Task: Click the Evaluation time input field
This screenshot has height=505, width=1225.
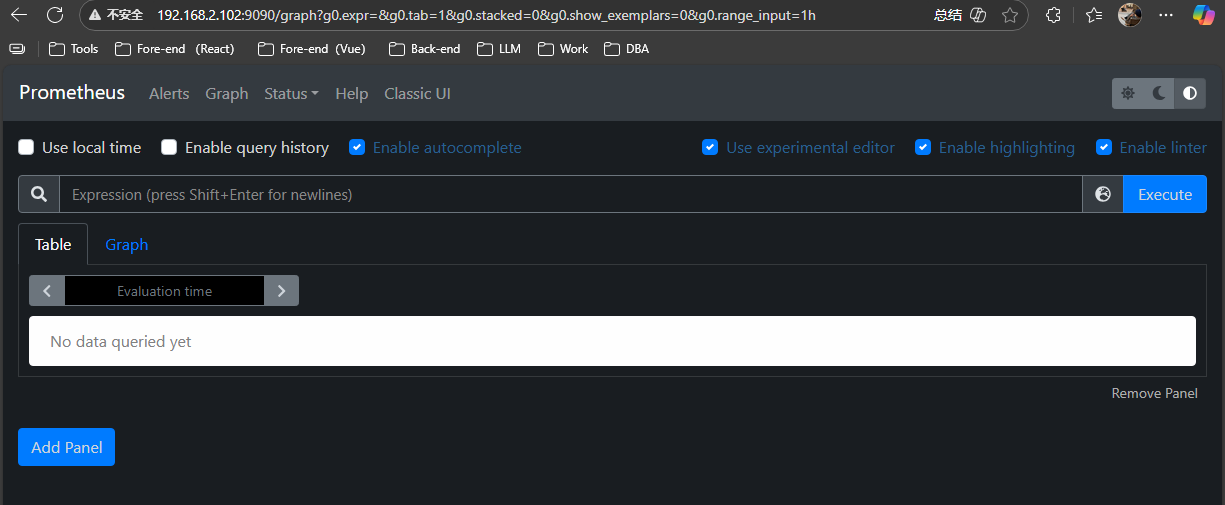Action: tap(164, 291)
